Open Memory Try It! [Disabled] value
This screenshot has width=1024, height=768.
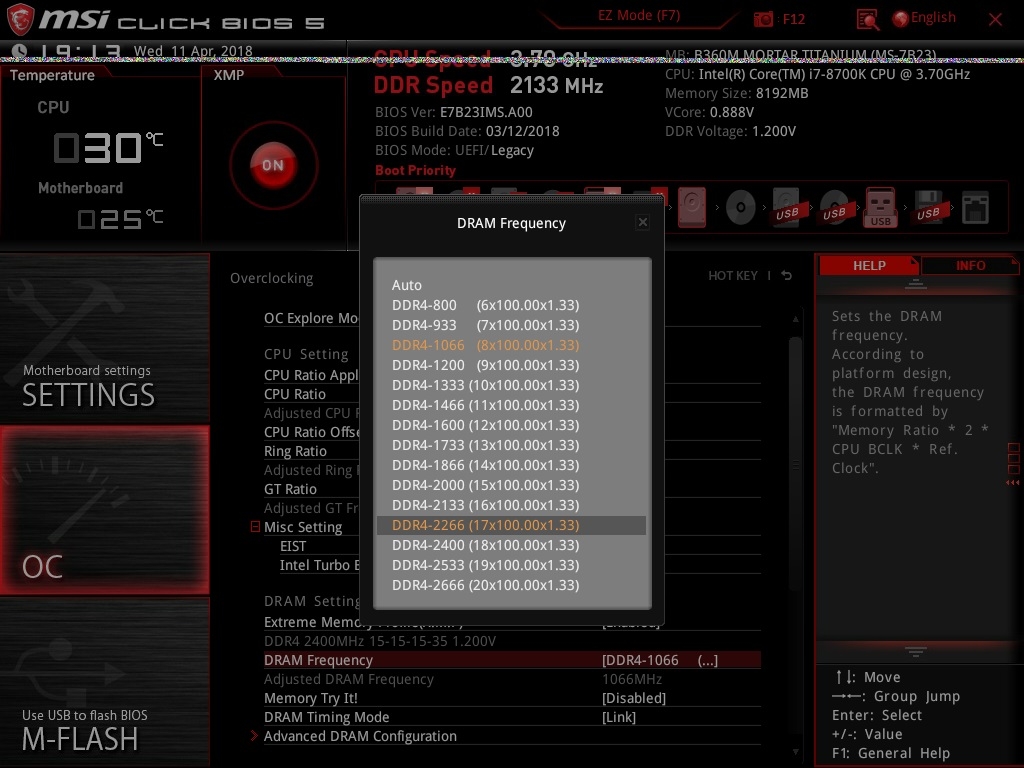633,698
